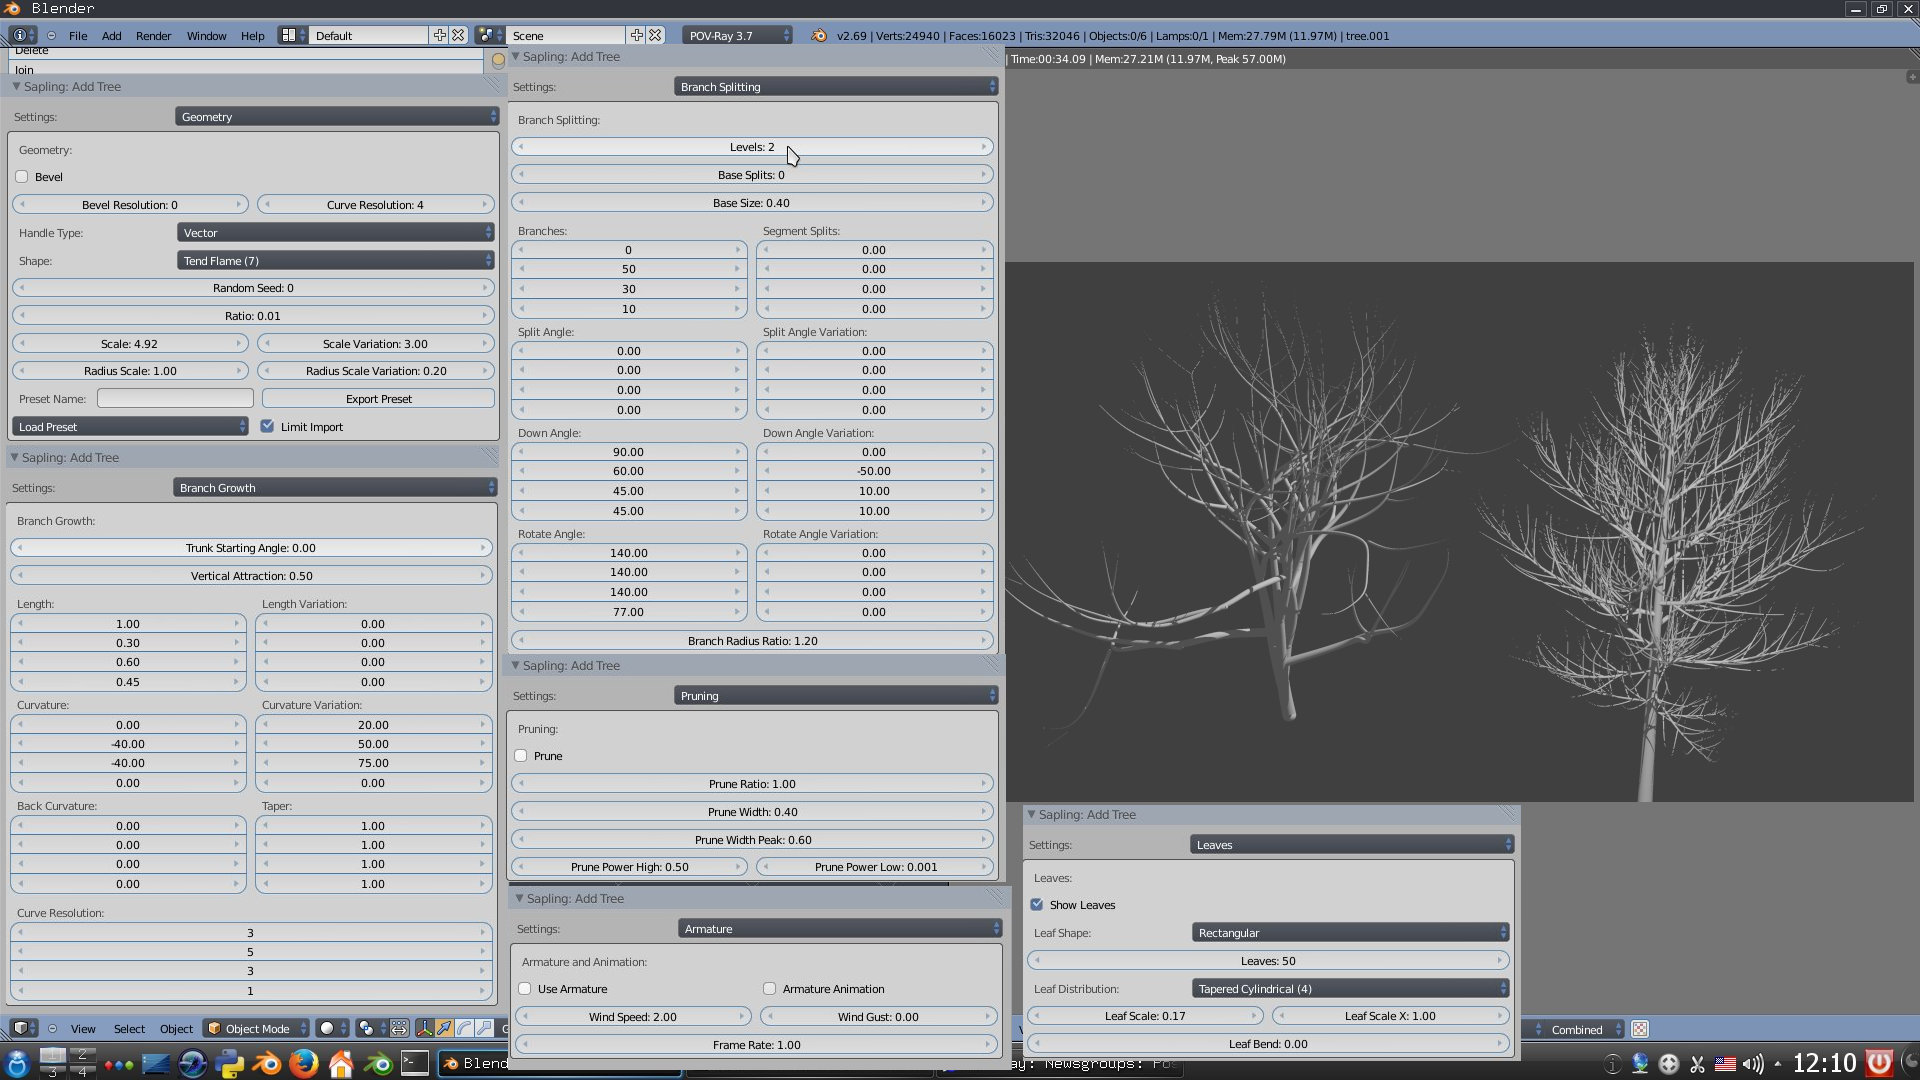Uncheck the Show Leaves checkbox

pos(1037,905)
